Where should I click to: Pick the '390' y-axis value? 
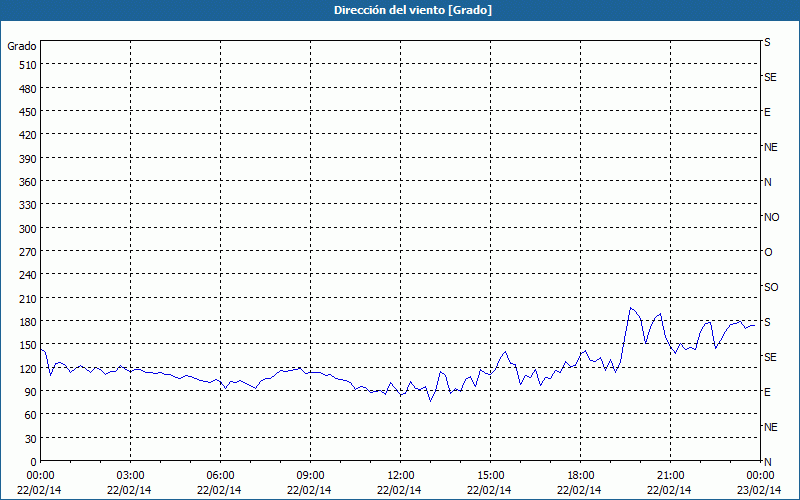pyautogui.click(x=28, y=159)
